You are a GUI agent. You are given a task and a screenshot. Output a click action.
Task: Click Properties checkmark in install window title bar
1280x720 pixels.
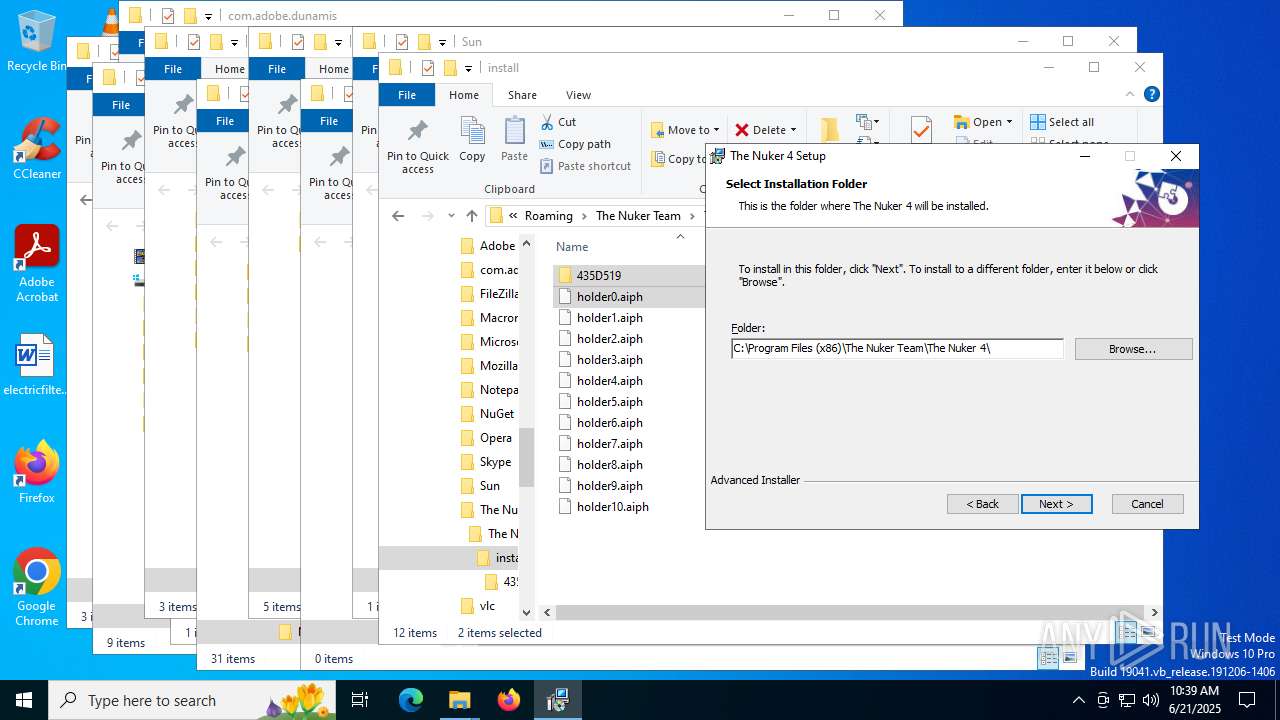click(x=428, y=68)
